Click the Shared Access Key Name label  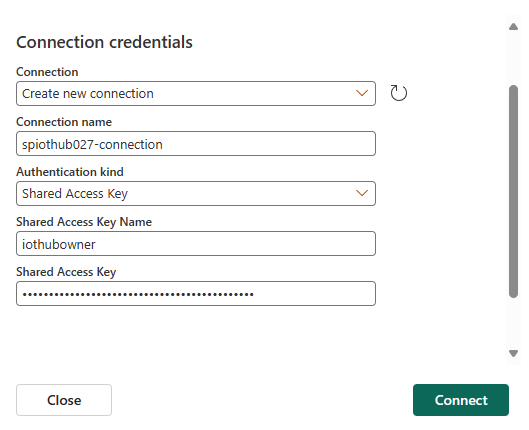(84, 222)
